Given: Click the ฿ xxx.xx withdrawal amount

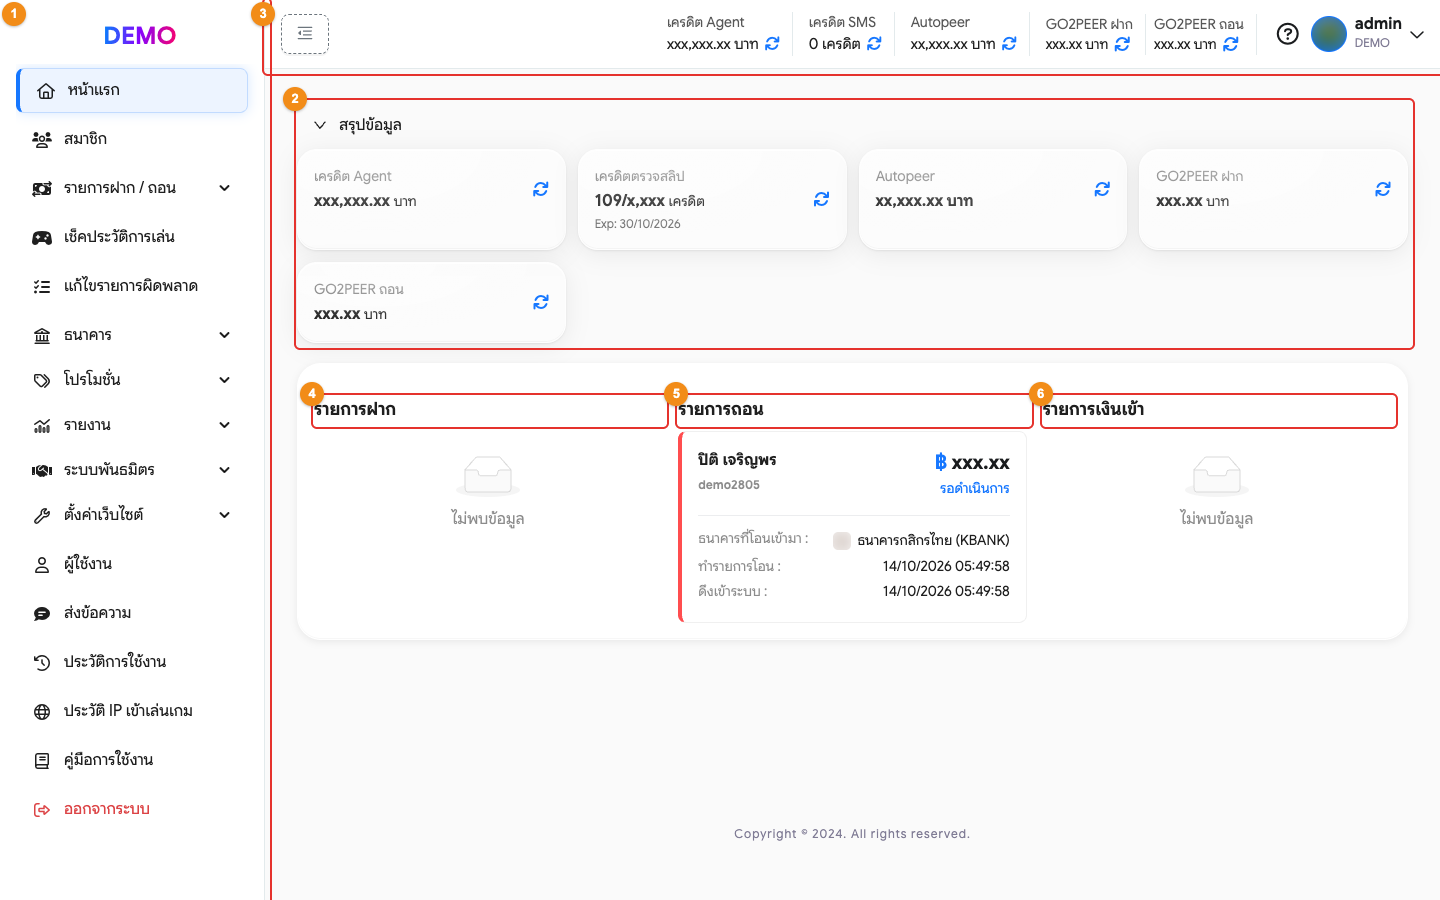Looking at the screenshot, I should tap(972, 462).
